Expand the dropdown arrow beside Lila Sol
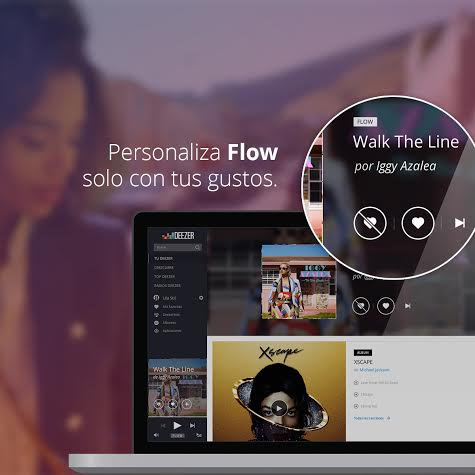Viewport: 475px width, 475px height. [201, 298]
